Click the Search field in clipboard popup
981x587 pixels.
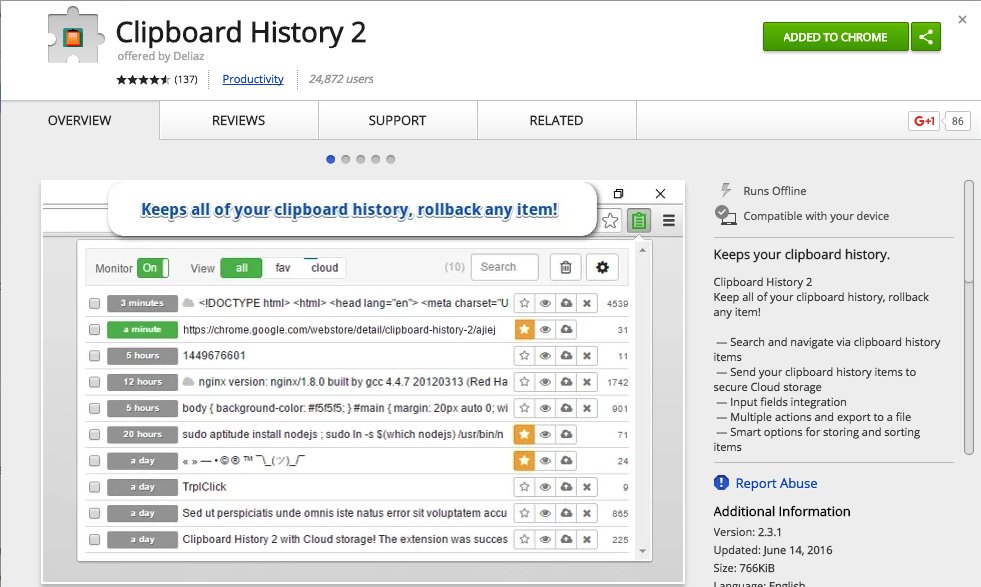tap(504, 267)
